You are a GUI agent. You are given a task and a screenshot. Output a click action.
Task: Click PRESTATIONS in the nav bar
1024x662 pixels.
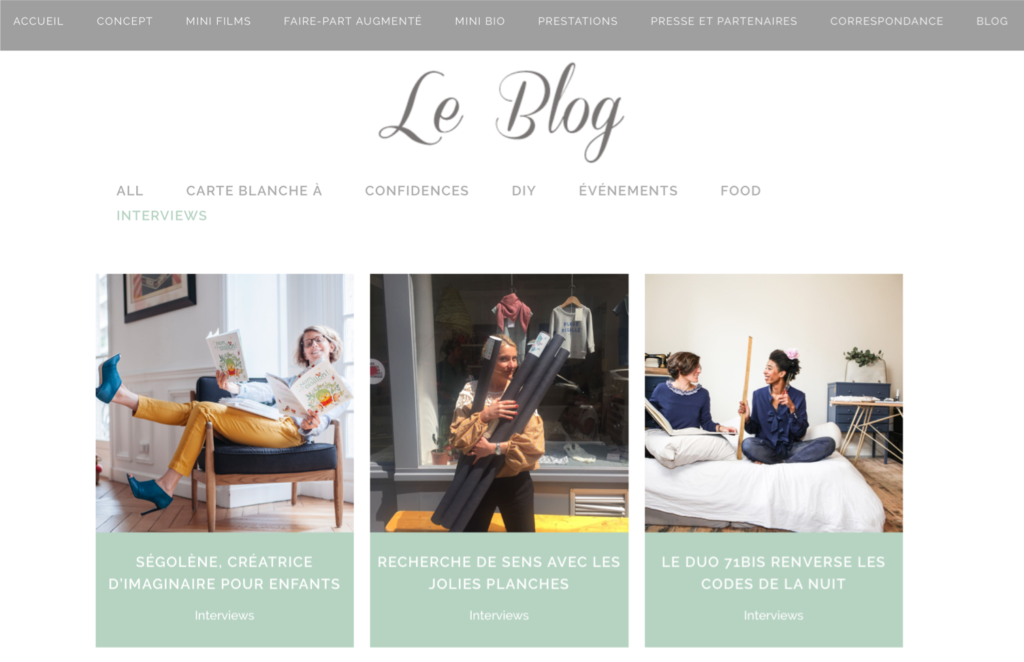pos(578,21)
